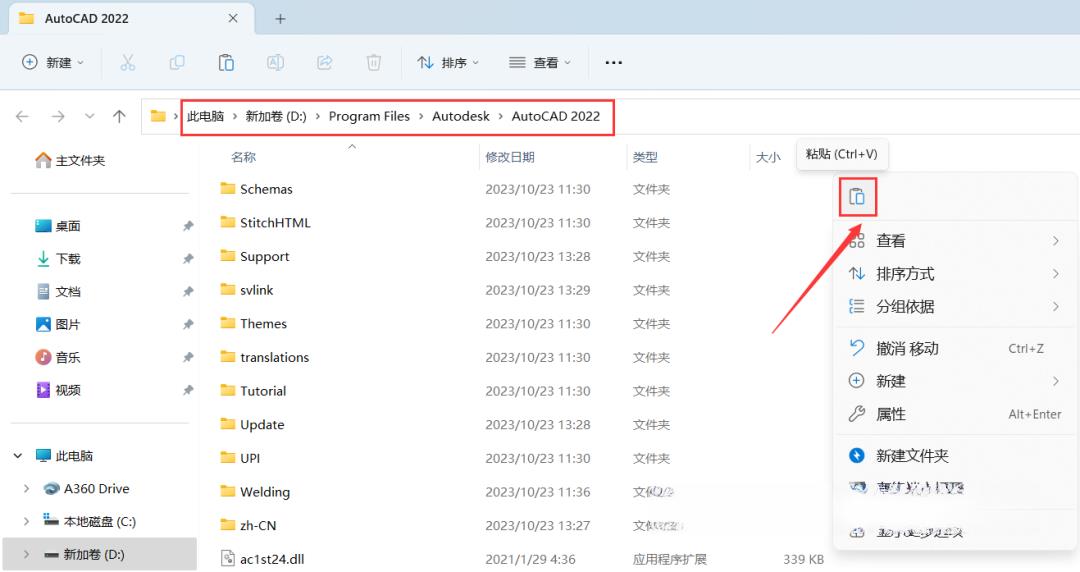Open Sort by (排序方式) context menu entry
1080x572 pixels.
click(x=955, y=274)
